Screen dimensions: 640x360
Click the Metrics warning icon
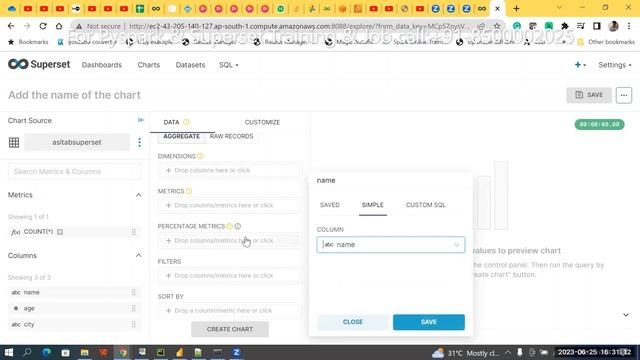click(x=189, y=191)
